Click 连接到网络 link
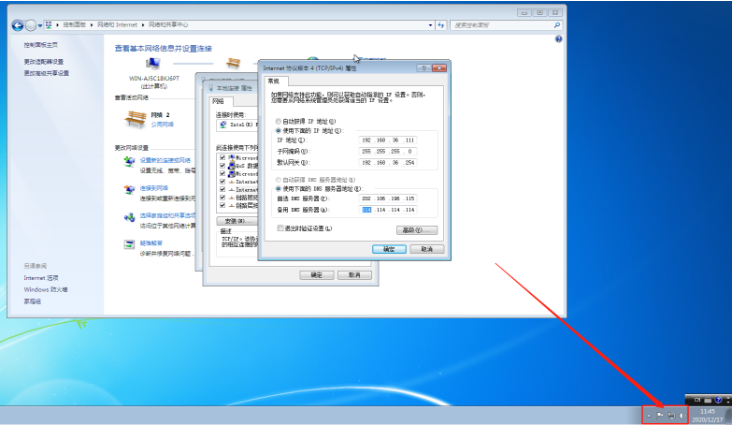735x428 pixels. tap(154, 188)
